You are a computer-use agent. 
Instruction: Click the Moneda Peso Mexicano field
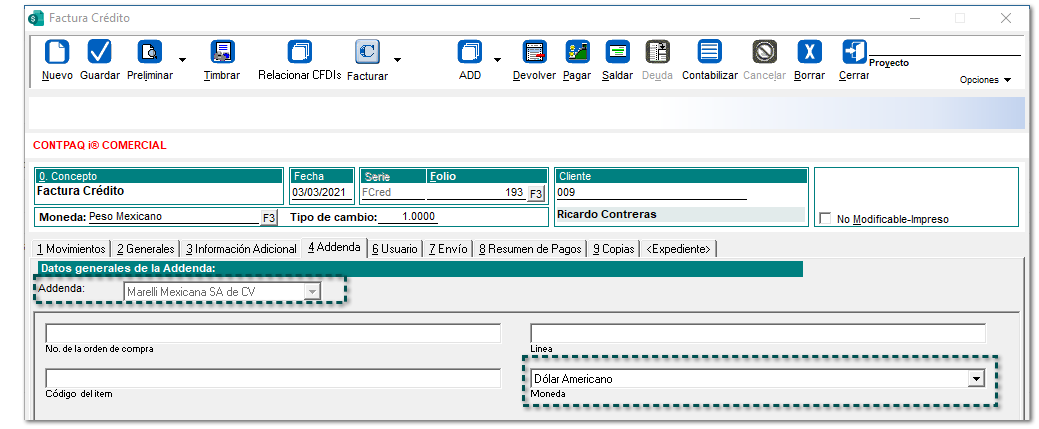pos(174,217)
